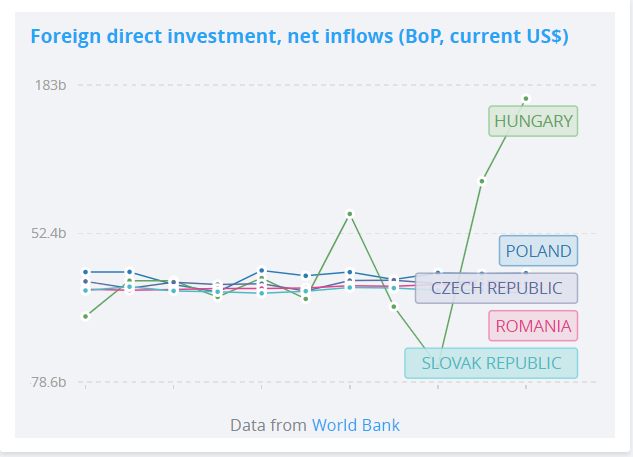Click the 78.6b y-axis label
The image size is (633, 457).
[48, 382]
